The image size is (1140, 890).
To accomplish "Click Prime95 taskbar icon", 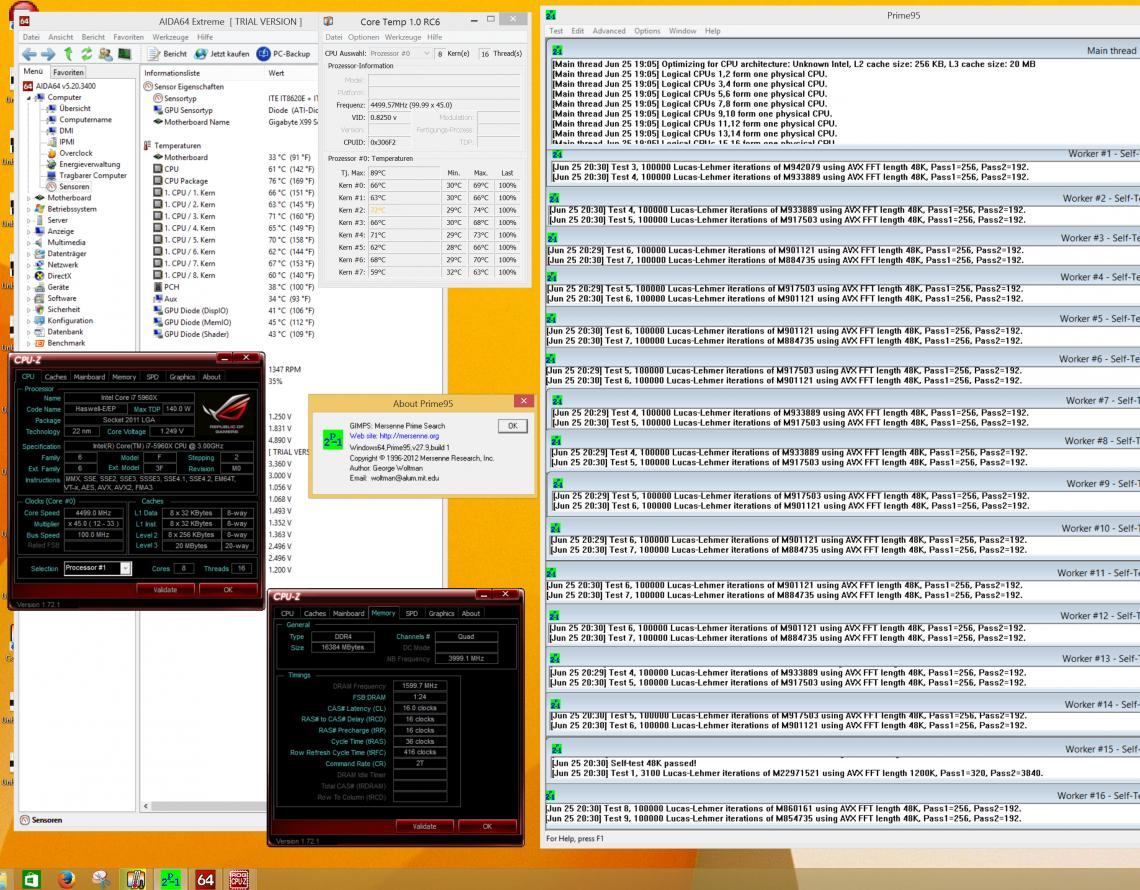I will 170,879.
